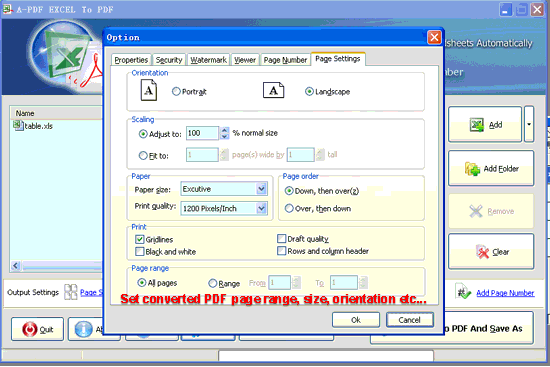Enable Draft quality checkbox
Screen dimensions: 550x367
(x=281, y=239)
